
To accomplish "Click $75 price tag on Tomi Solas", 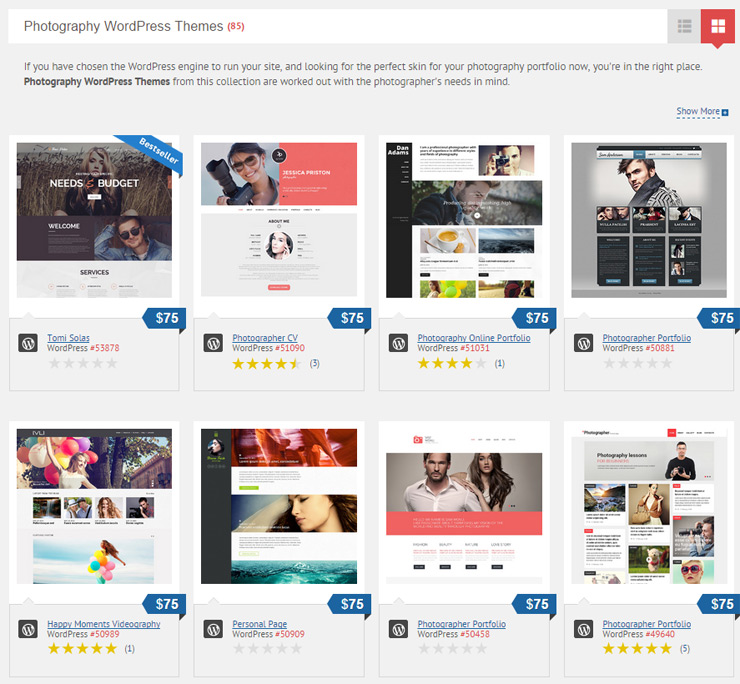I will pos(165,318).
